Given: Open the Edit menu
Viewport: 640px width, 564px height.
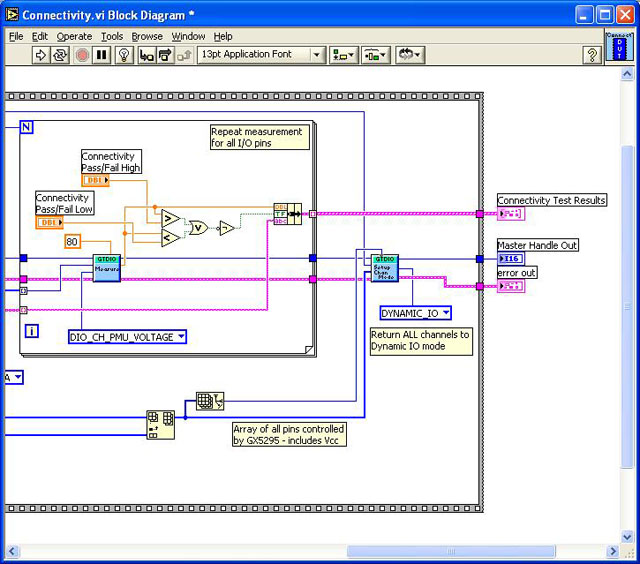Looking at the screenshot, I should click(x=40, y=36).
